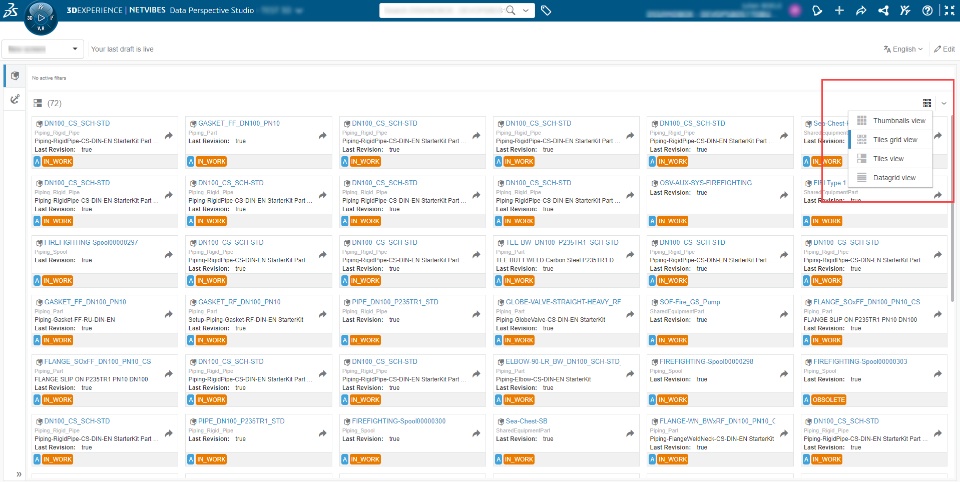Open the tools icon next to help
Viewport: 960px width, 482px height.
tap(905, 10)
